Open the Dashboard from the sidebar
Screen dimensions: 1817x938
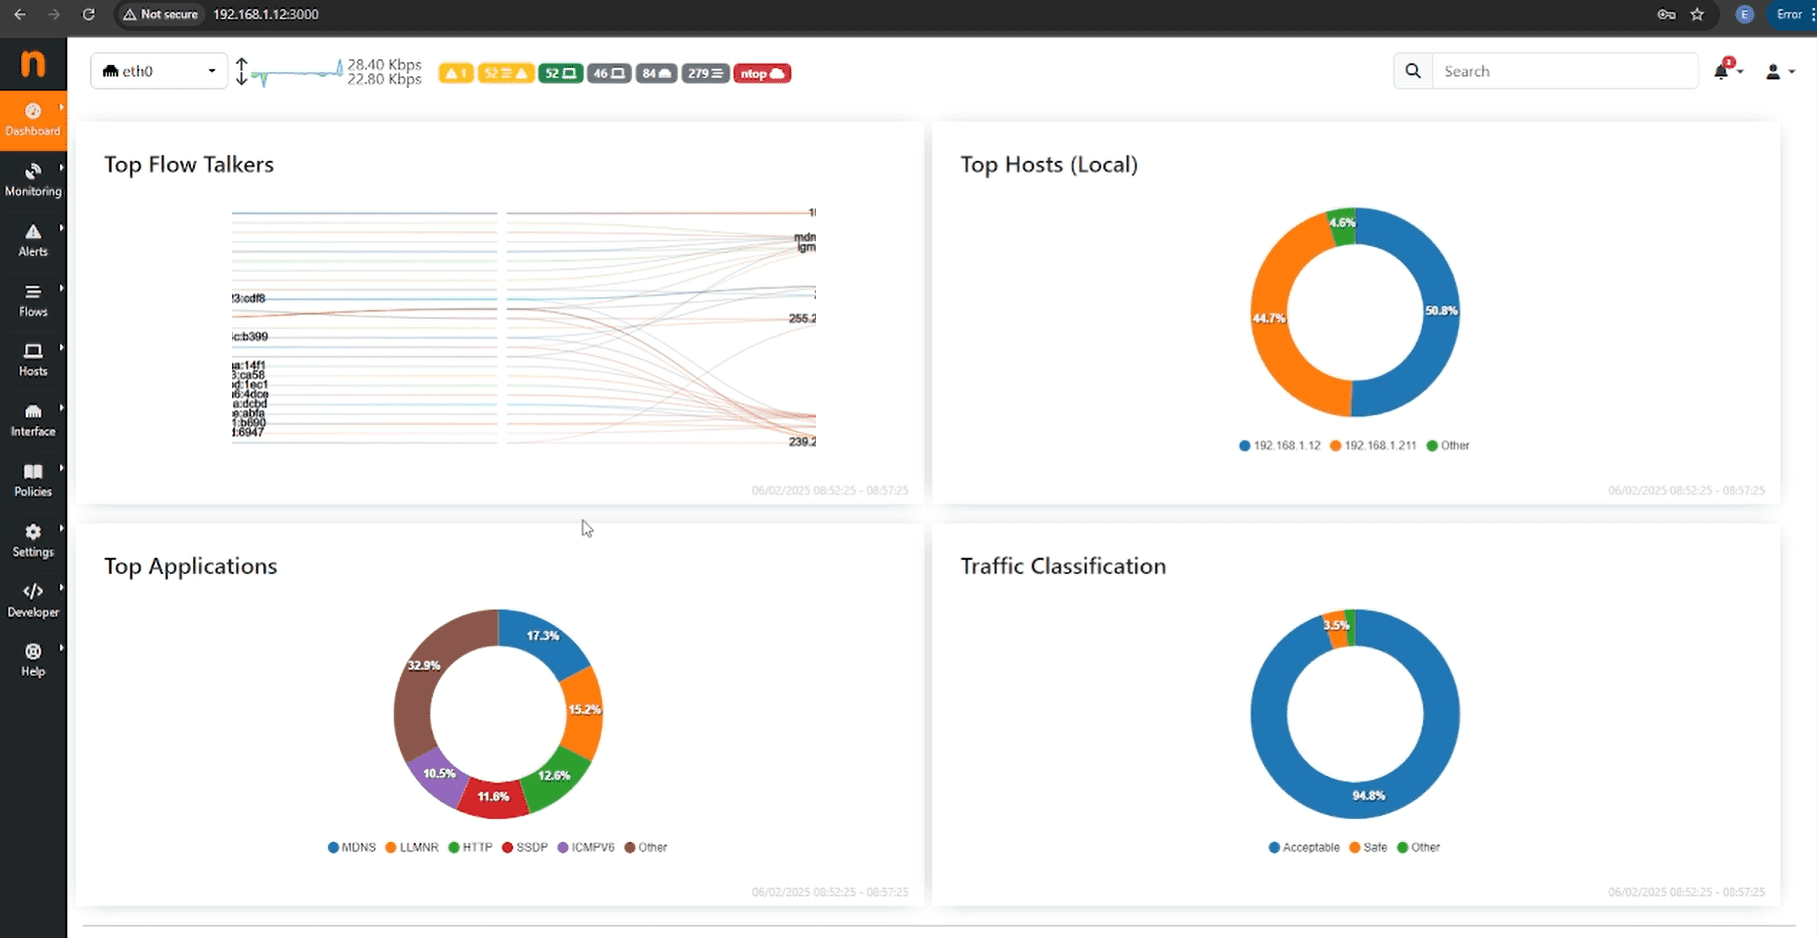pos(33,119)
